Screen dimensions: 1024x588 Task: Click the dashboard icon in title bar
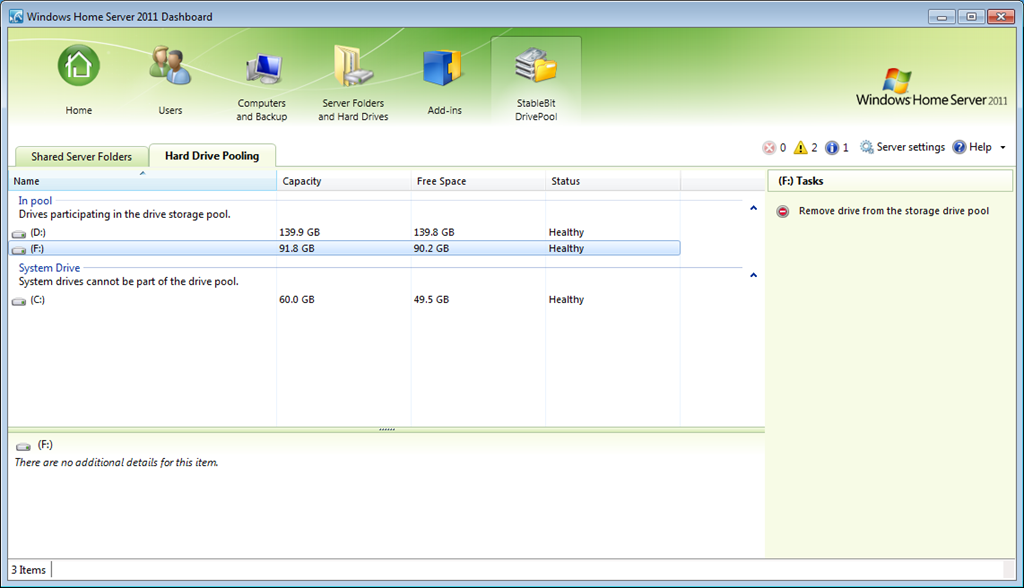[16, 16]
